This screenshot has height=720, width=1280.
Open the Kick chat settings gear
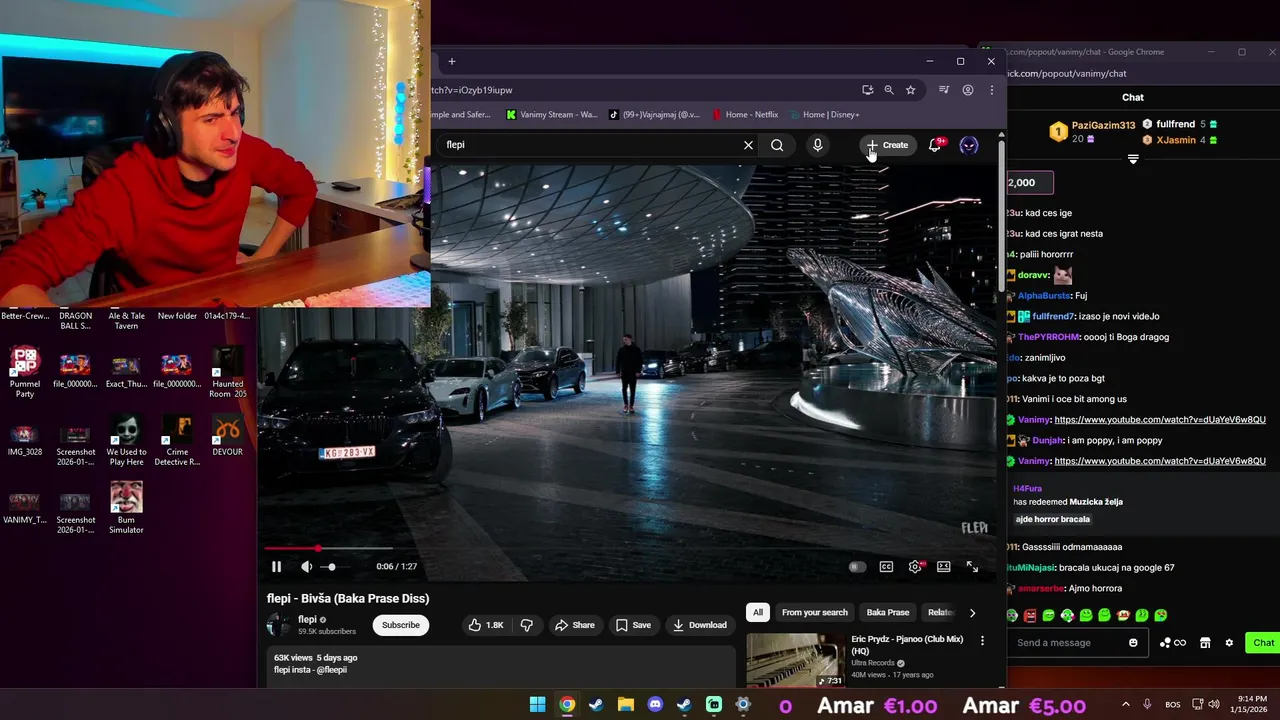[x=1229, y=643]
